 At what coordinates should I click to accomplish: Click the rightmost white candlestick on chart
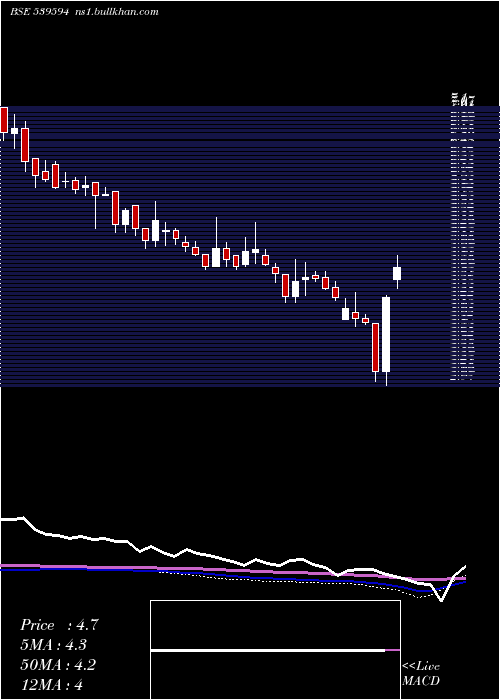pyautogui.click(x=397, y=273)
